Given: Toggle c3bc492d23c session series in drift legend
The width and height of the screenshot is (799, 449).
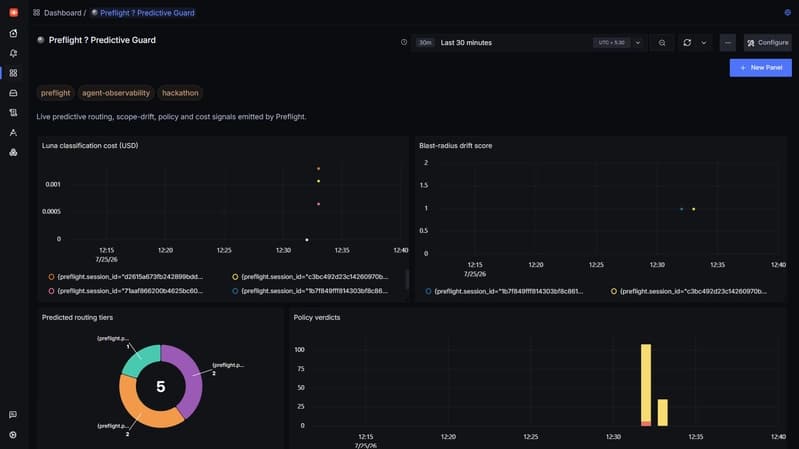Looking at the screenshot, I should [x=688, y=292].
